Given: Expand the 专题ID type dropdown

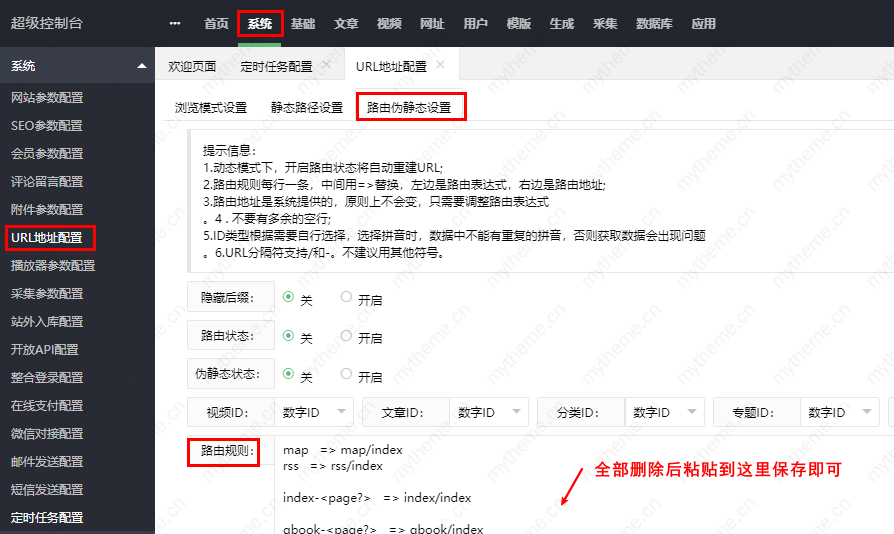Looking at the screenshot, I should pyautogui.click(x=838, y=411).
